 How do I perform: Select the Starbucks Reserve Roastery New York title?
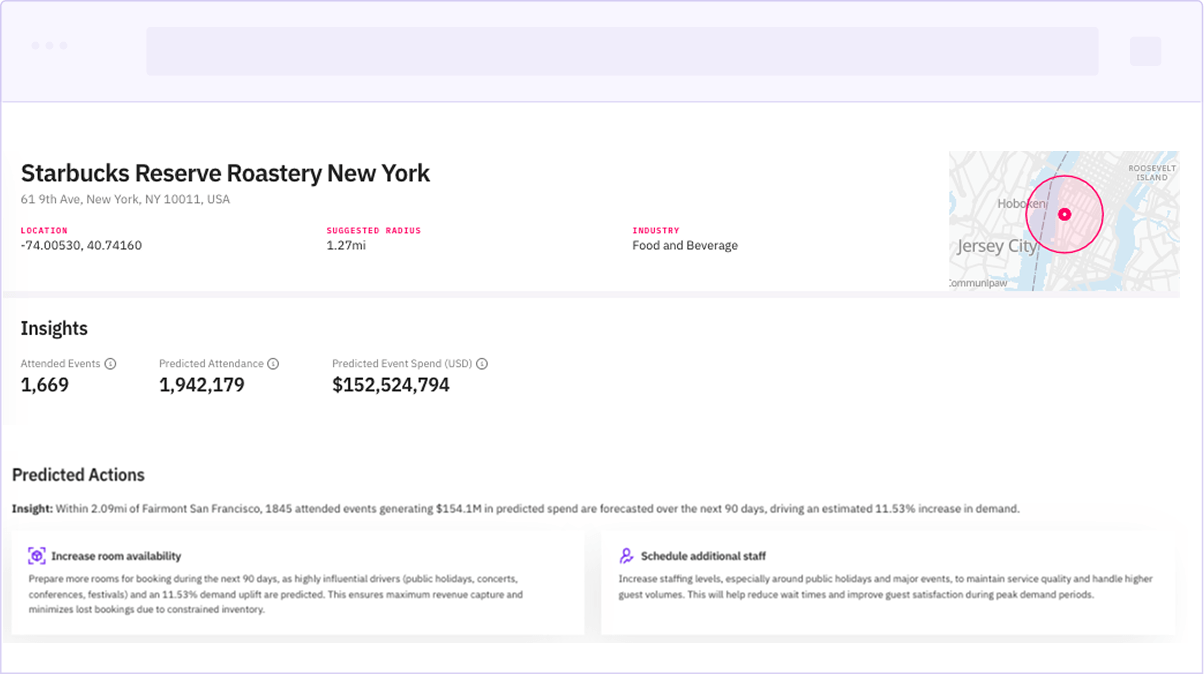point(225,173)
